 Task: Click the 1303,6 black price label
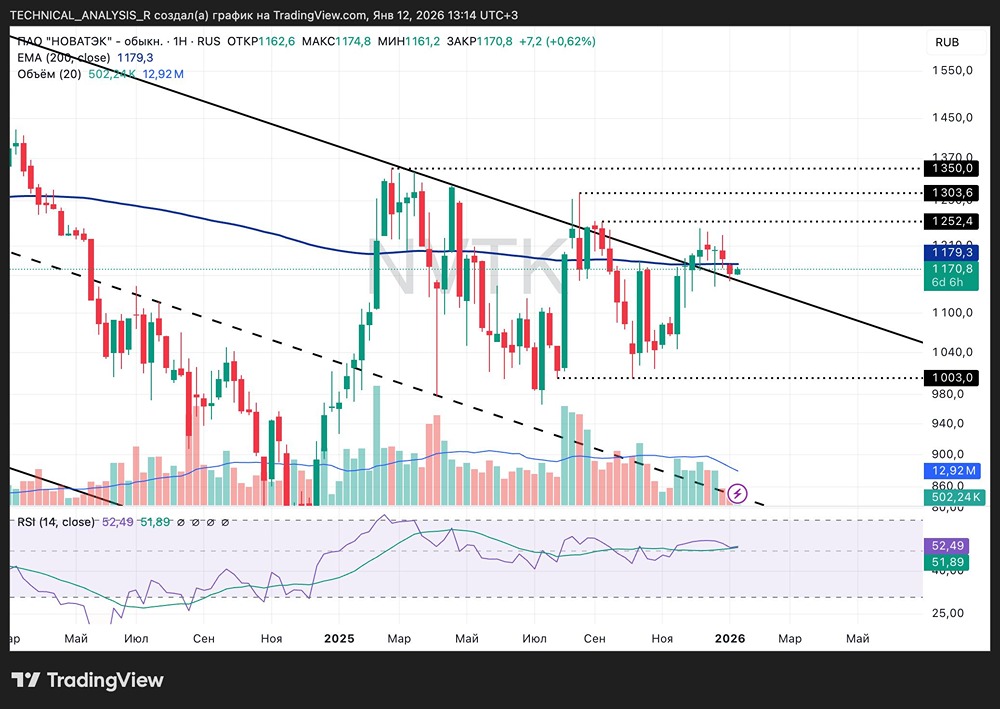pyautogui.click(x=952, y=193)
